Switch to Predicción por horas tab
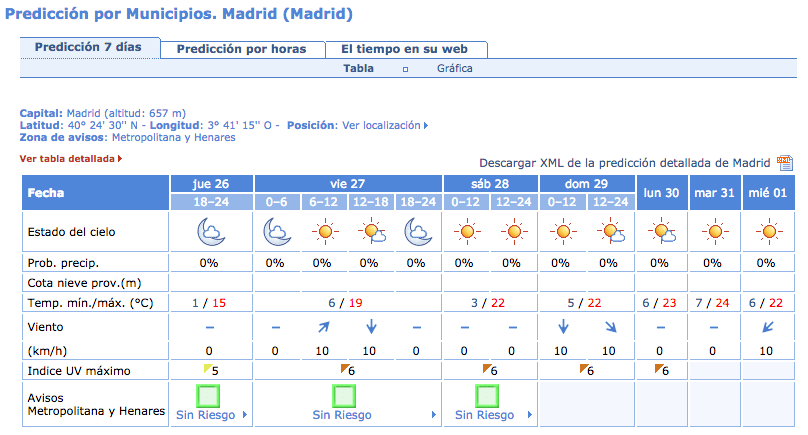This screenshot has width=808, height=435. [x=242, y=49]
